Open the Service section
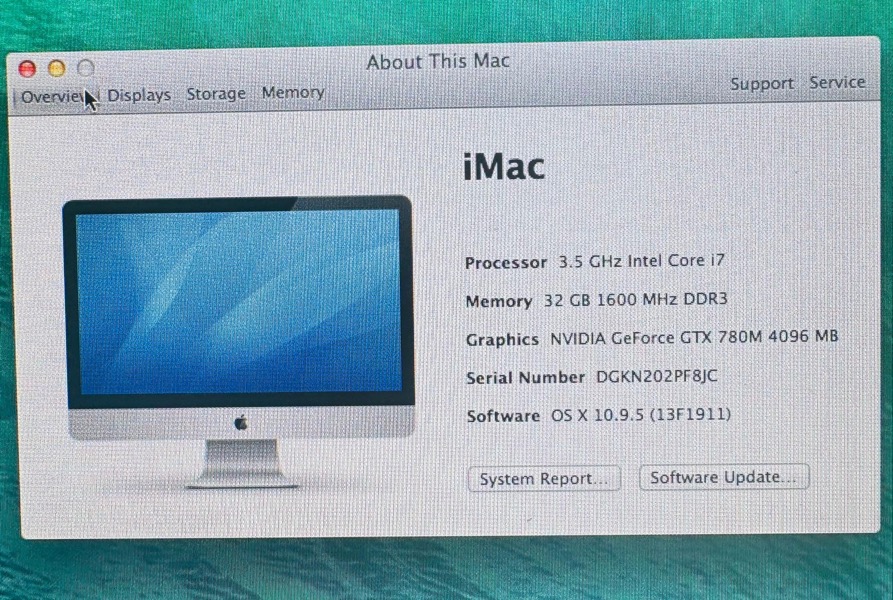The width and height of the screenshot is (893, 600). (x=837, y=83)
